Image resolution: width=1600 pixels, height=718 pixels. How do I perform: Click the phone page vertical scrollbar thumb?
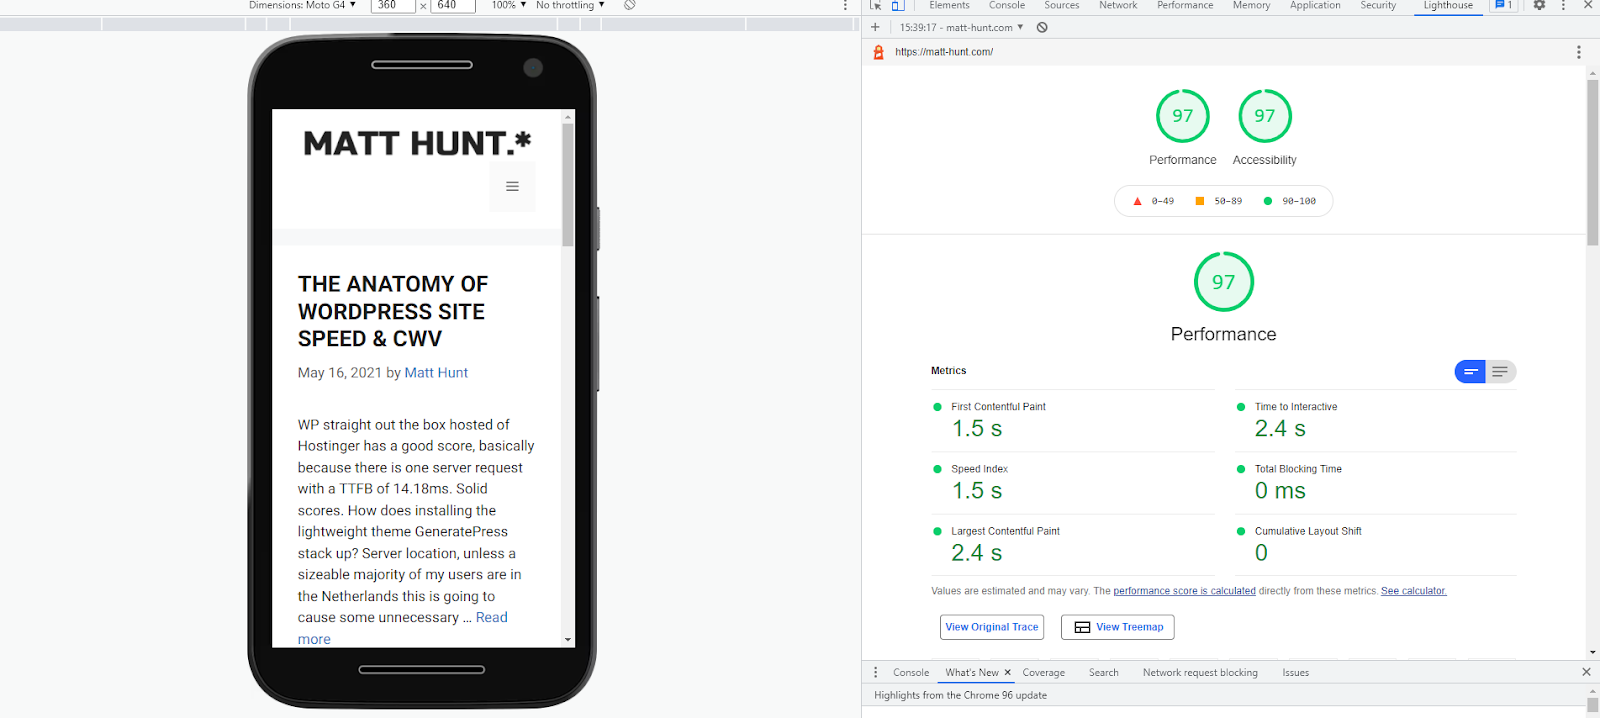click(568, 184)
